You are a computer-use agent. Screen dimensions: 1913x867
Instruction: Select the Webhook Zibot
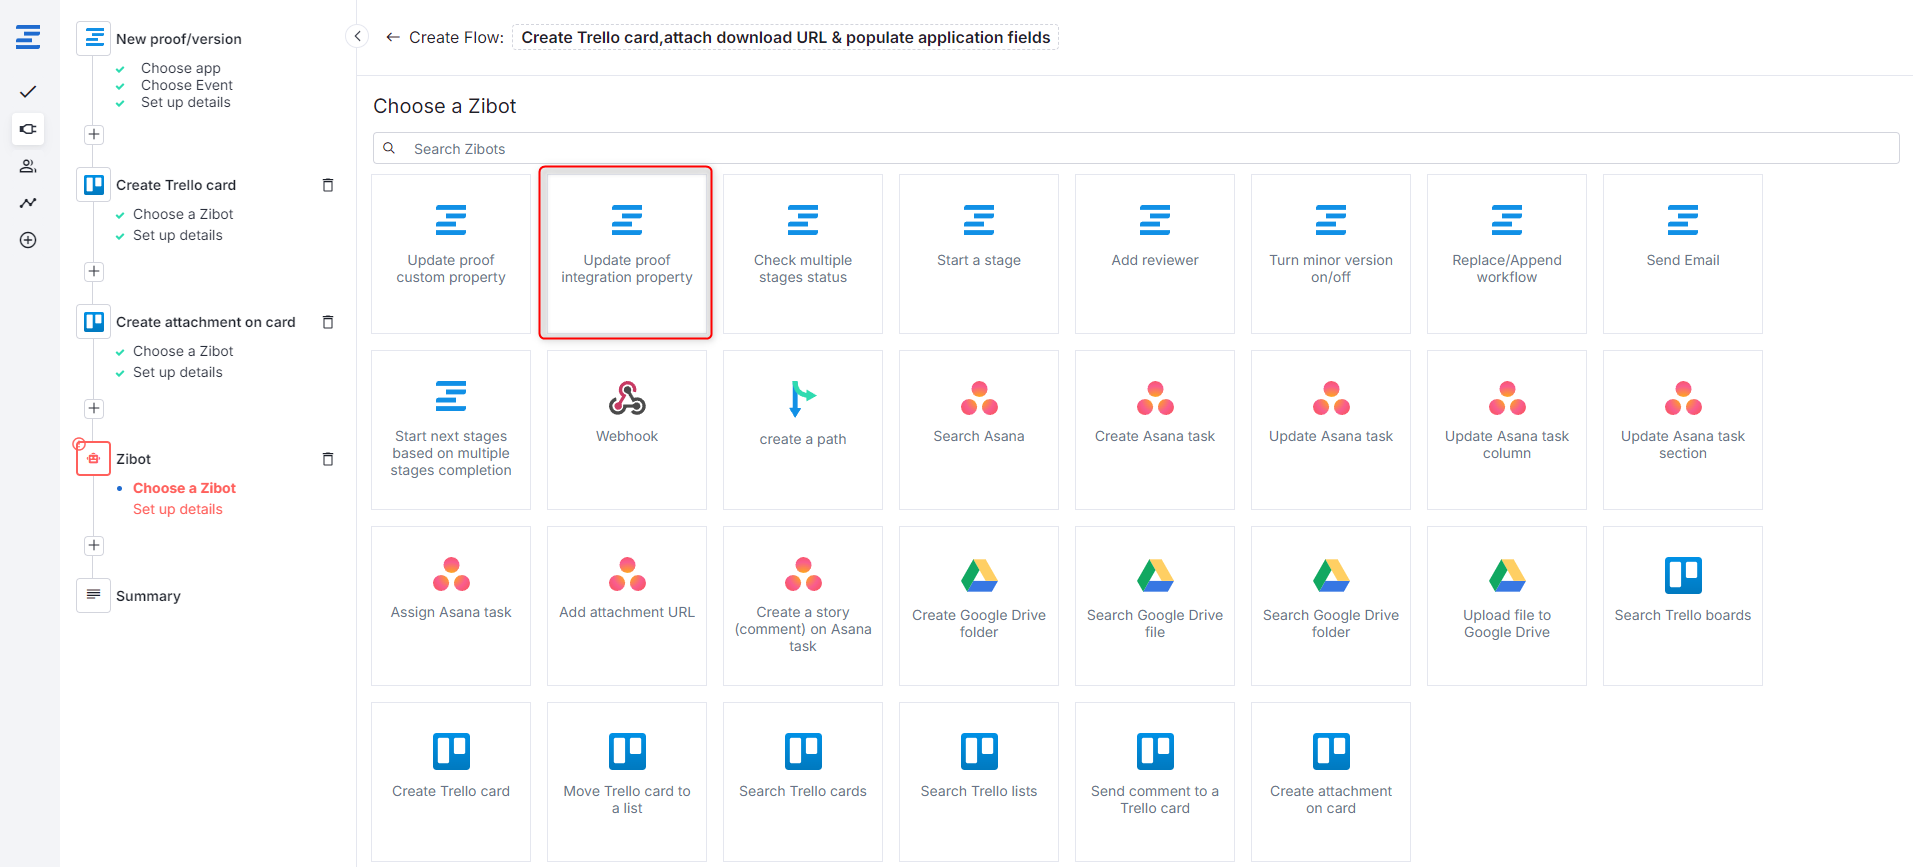point(627,429)
